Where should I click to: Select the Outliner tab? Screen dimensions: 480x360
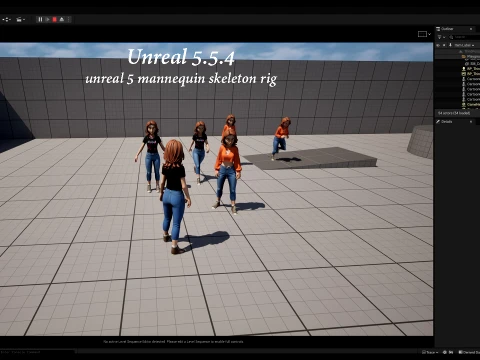[x=447, y=29]
